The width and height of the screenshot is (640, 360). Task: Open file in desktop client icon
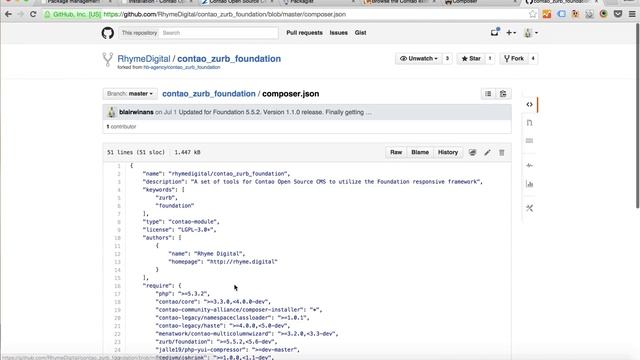pyautogui.click(x=472, y=152)
